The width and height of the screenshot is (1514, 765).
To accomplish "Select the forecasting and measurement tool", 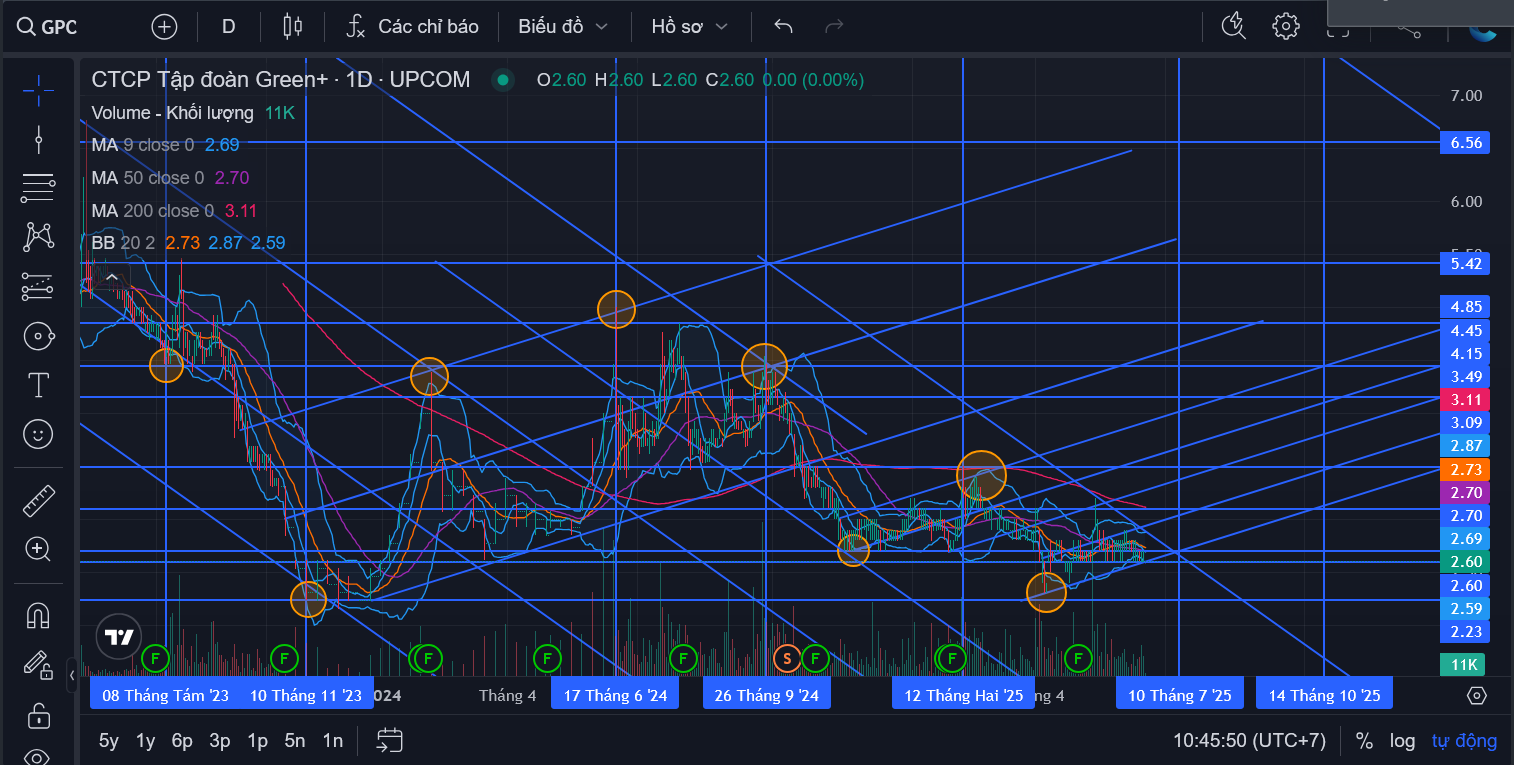I will coord(39,286).
